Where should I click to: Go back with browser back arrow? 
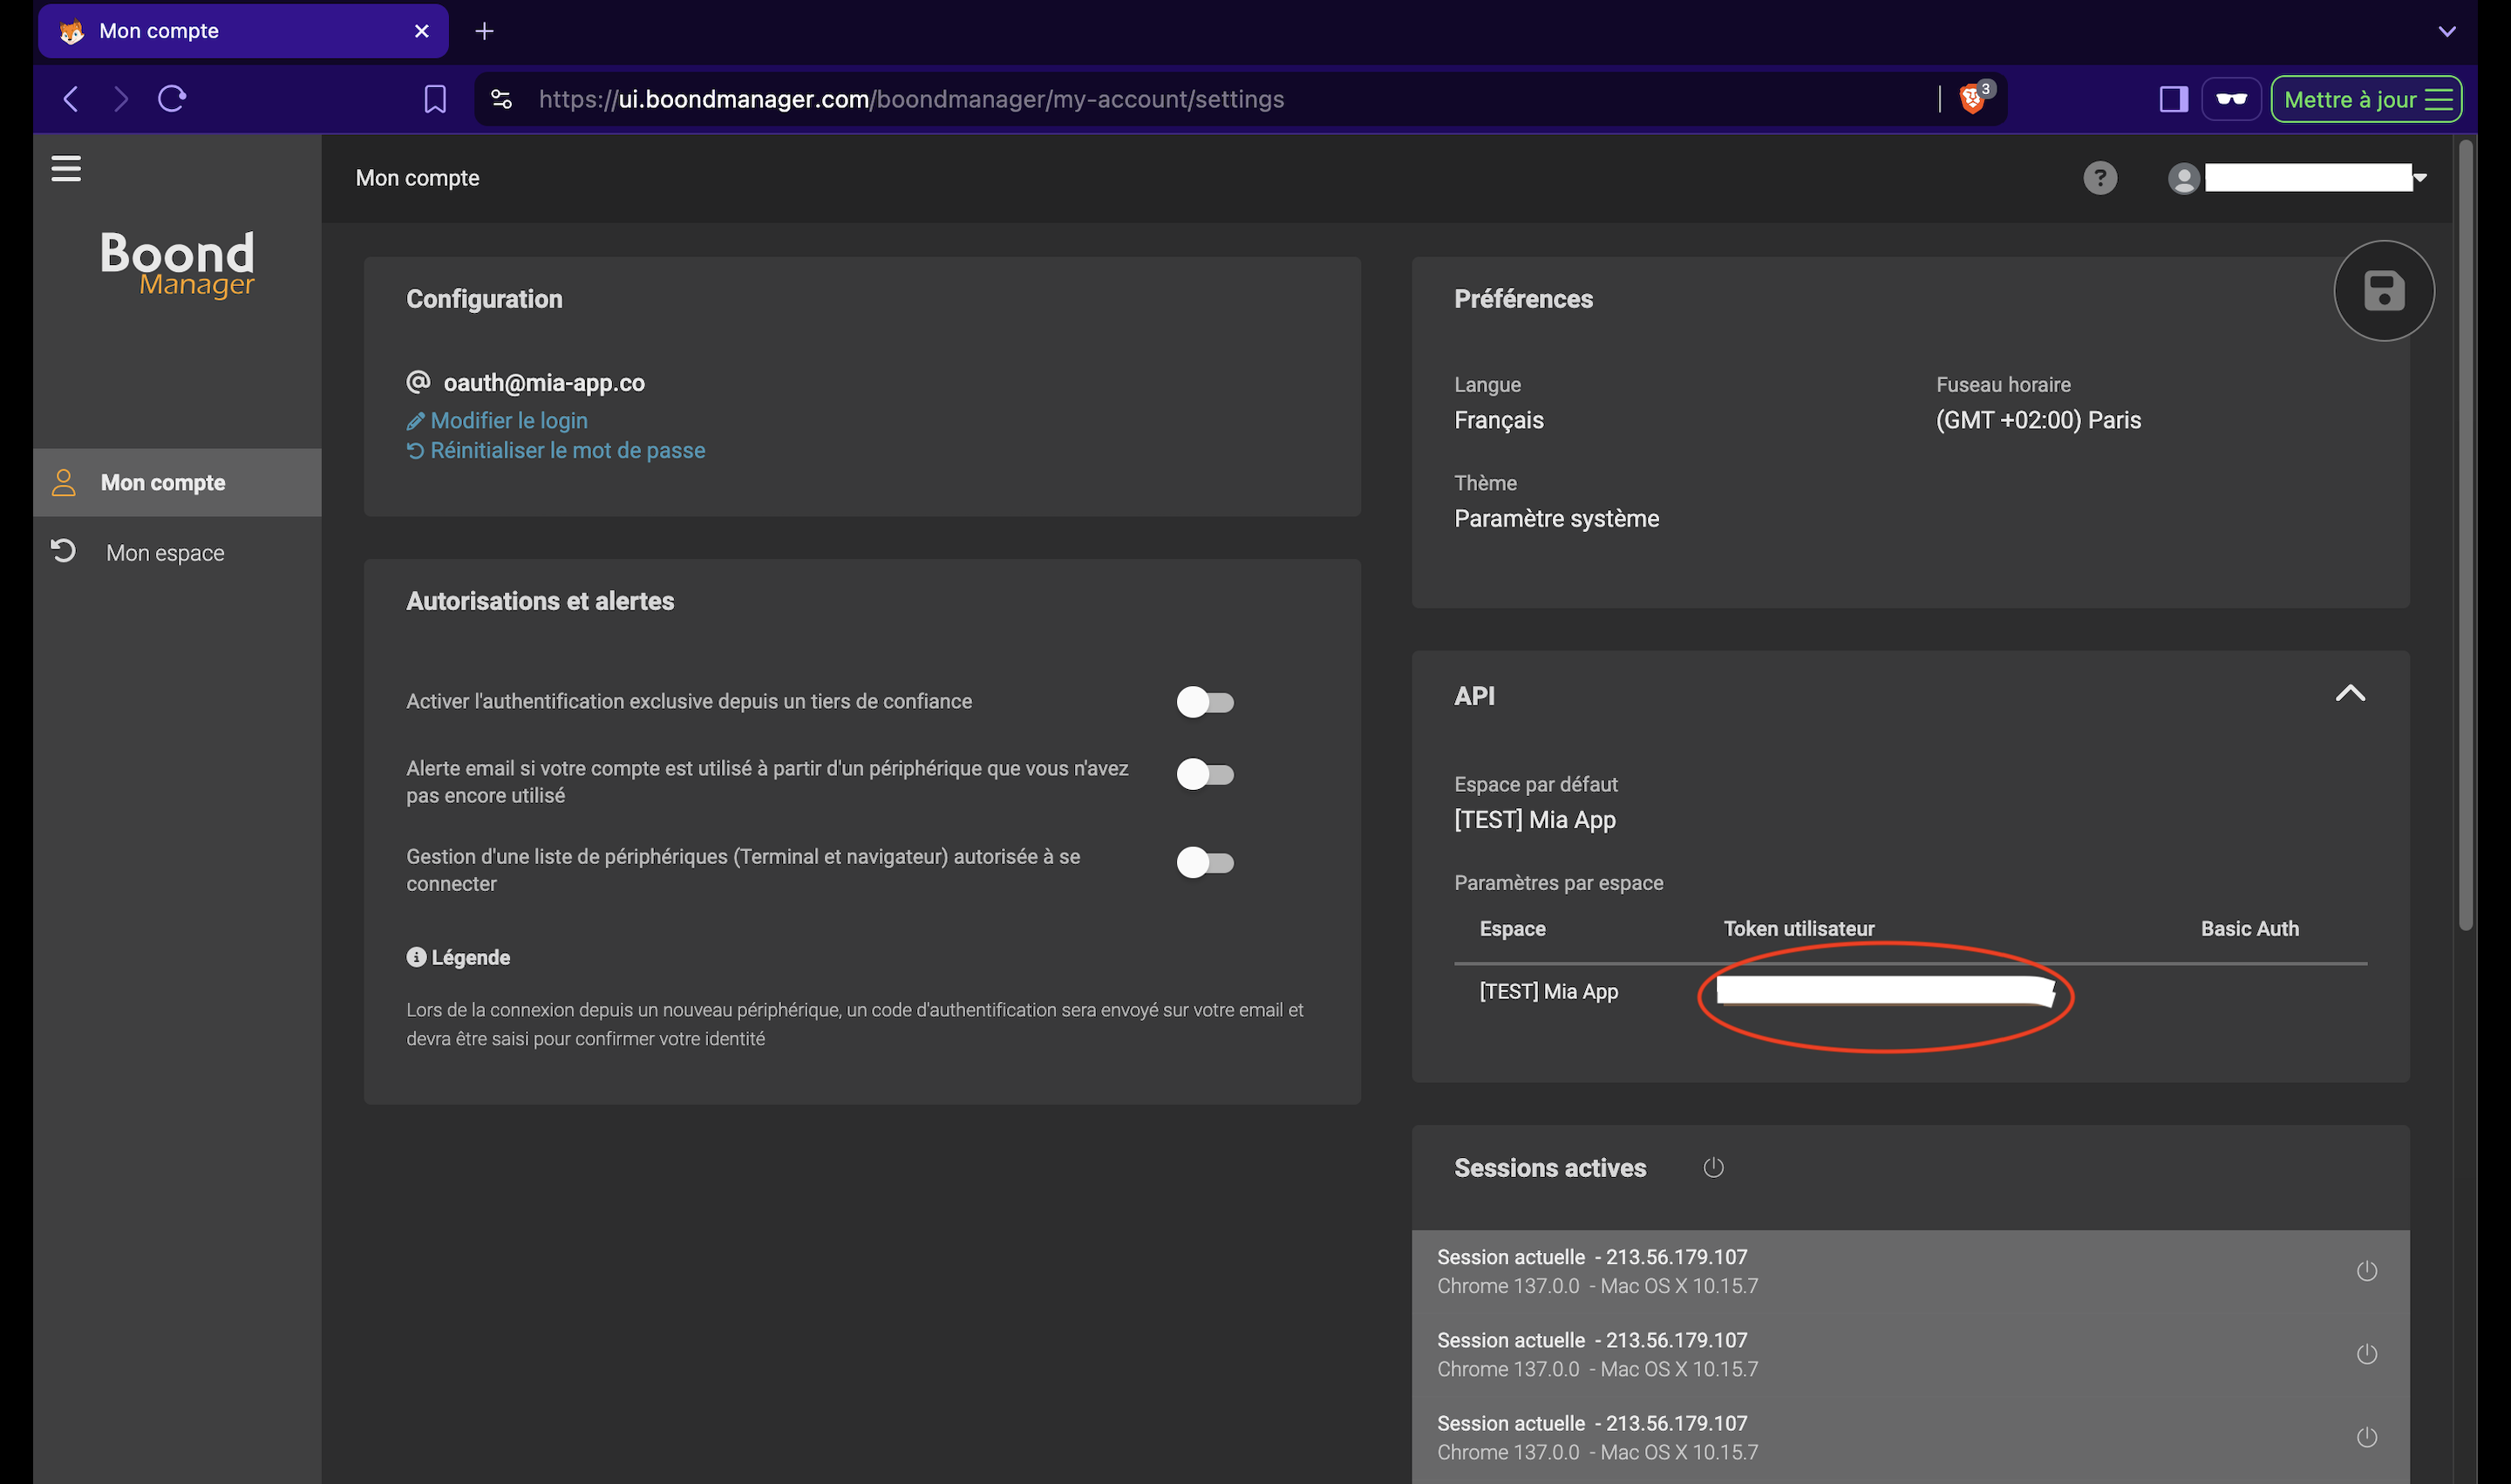coord(71,99)
